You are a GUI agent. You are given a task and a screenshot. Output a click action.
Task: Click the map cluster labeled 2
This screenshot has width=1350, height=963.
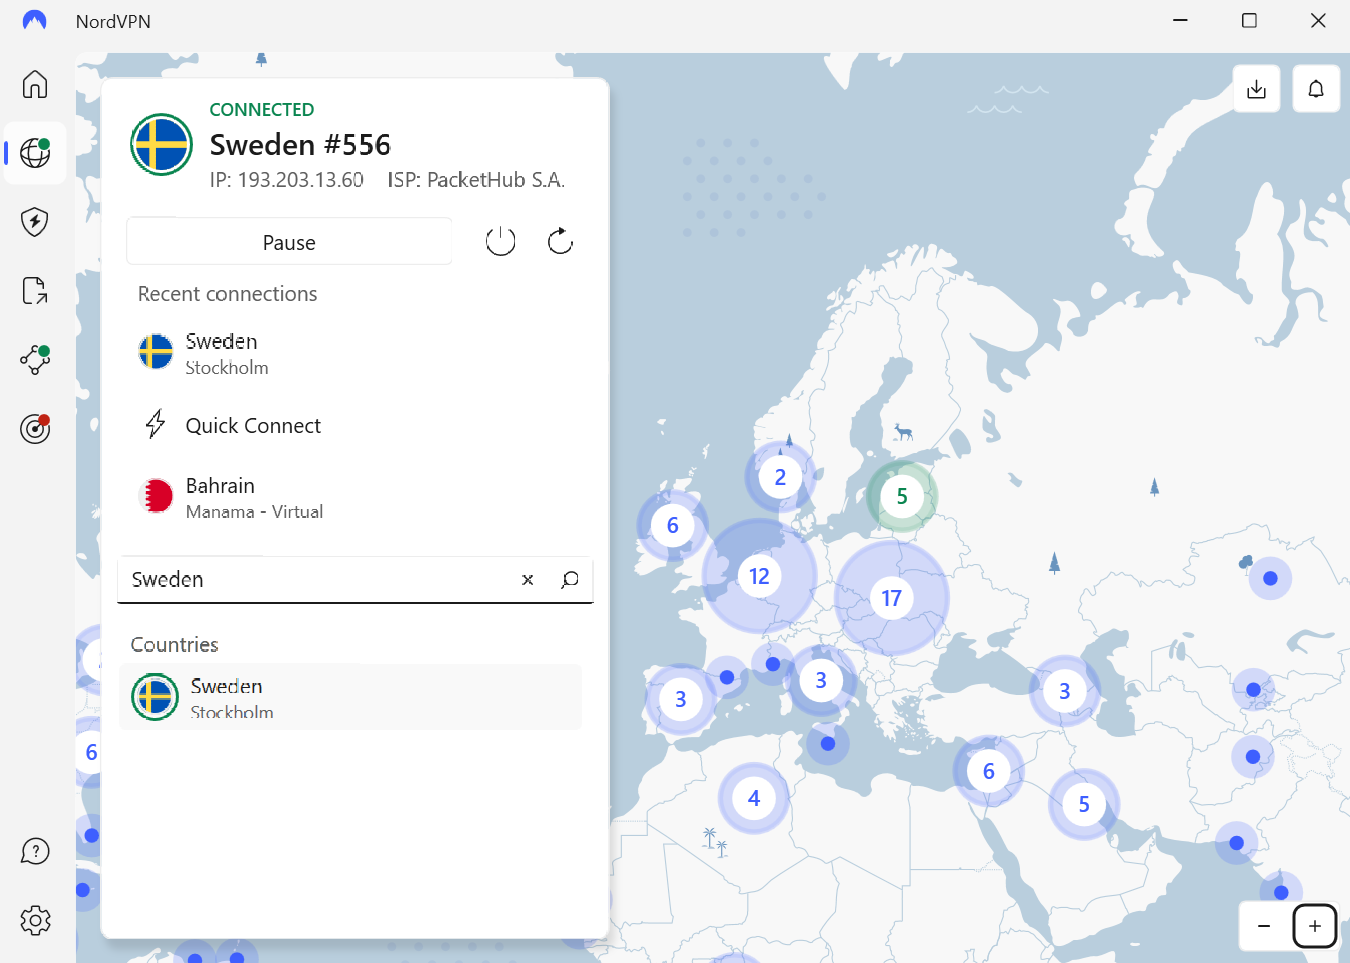pyautogui.click(x=780, y=477)
